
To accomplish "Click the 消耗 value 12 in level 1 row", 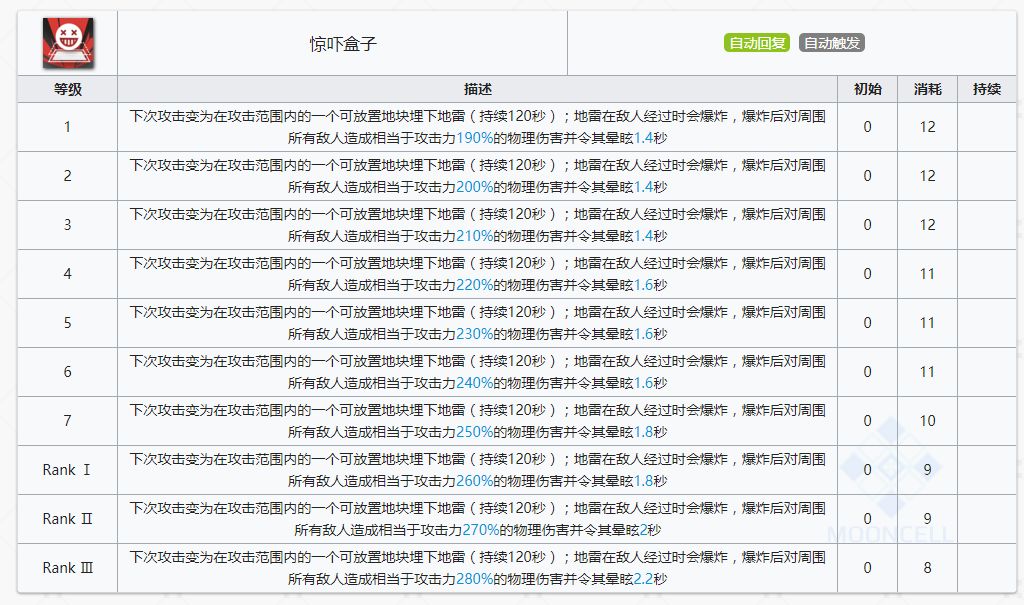I will pos(927,127).
